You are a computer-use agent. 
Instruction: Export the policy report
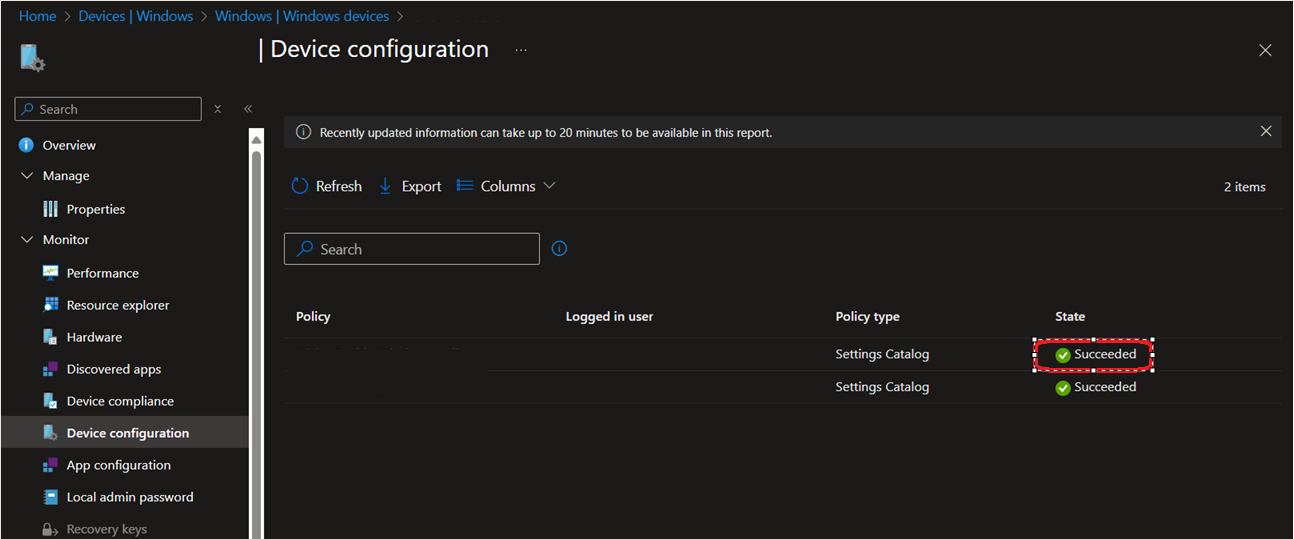coord(409,186)
